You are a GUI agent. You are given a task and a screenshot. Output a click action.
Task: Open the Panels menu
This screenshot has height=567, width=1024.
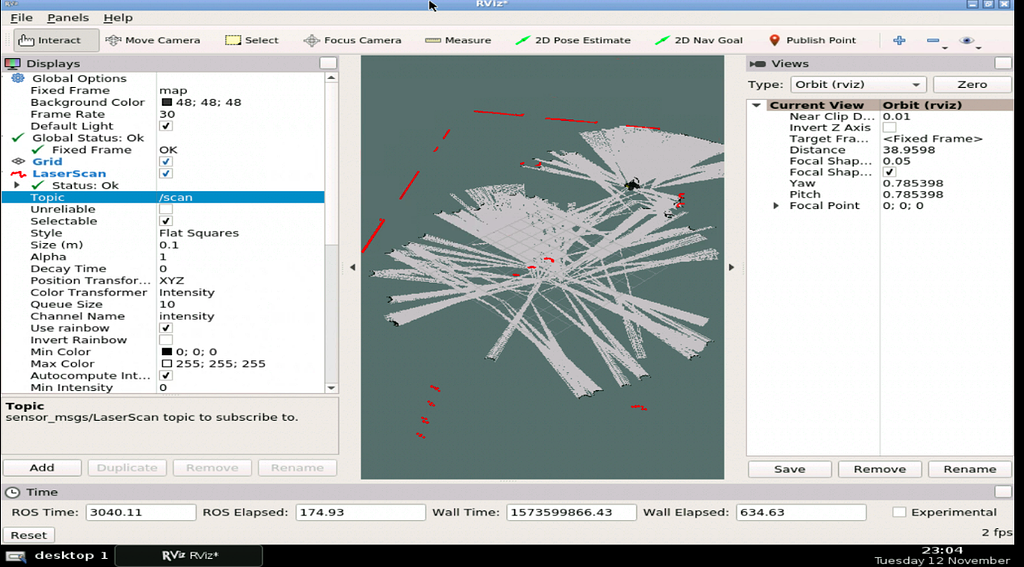(x=68, y=18)
